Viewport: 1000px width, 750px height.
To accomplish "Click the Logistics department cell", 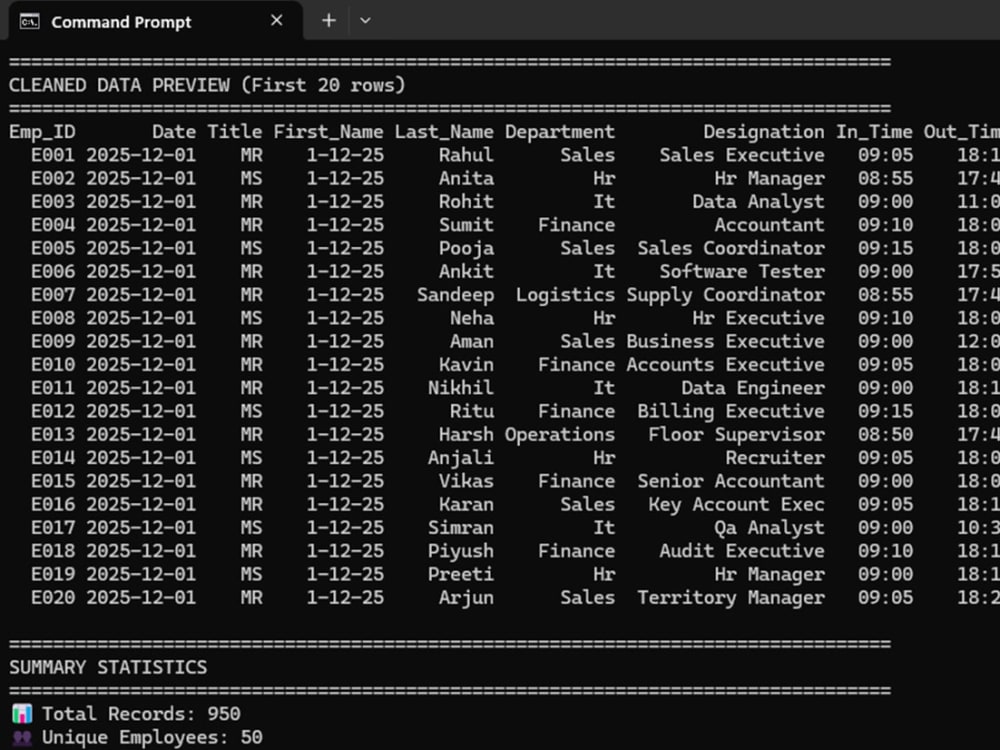I will click(x=566, y=295).
